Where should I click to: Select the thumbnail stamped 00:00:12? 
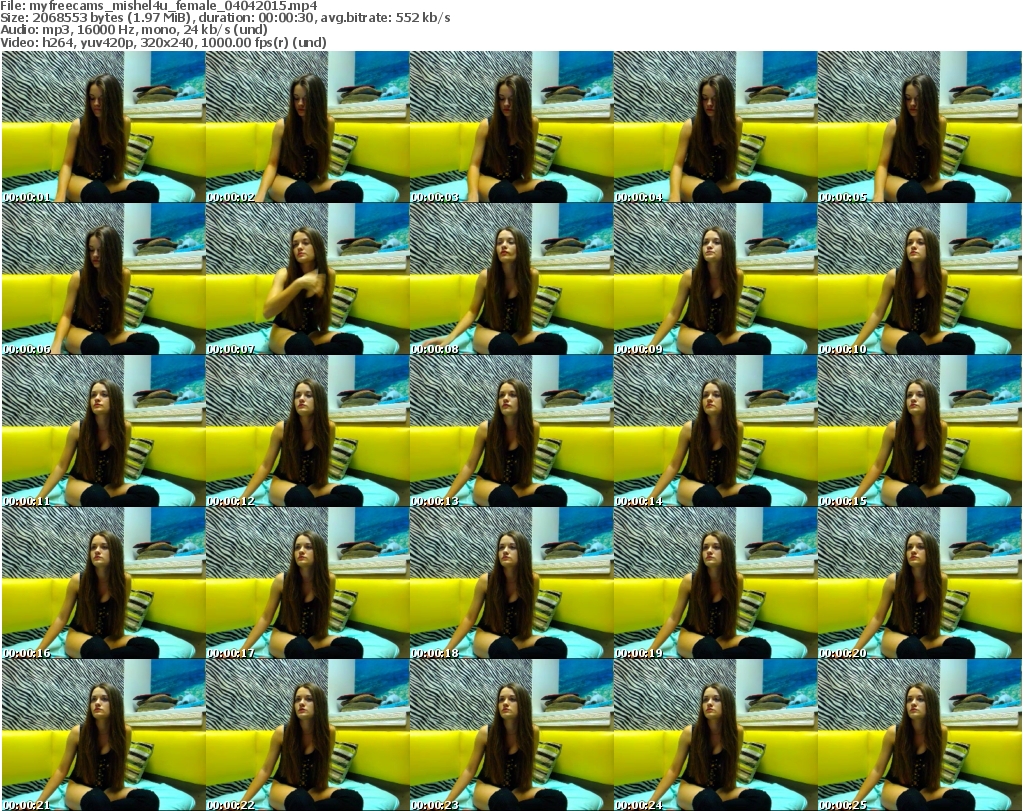coord(308,431)
